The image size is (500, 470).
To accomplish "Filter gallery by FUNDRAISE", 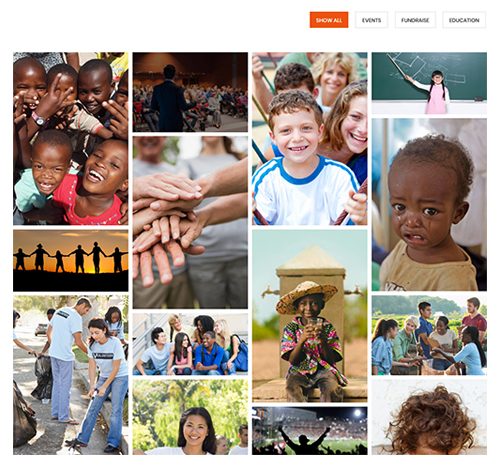I will (x=415, y=20).
